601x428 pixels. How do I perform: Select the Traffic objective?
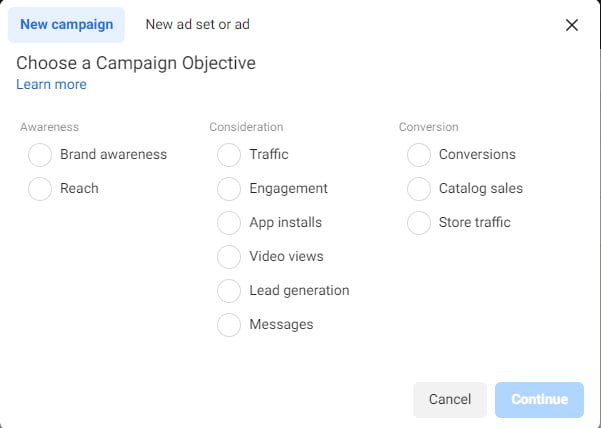(229, 154)
